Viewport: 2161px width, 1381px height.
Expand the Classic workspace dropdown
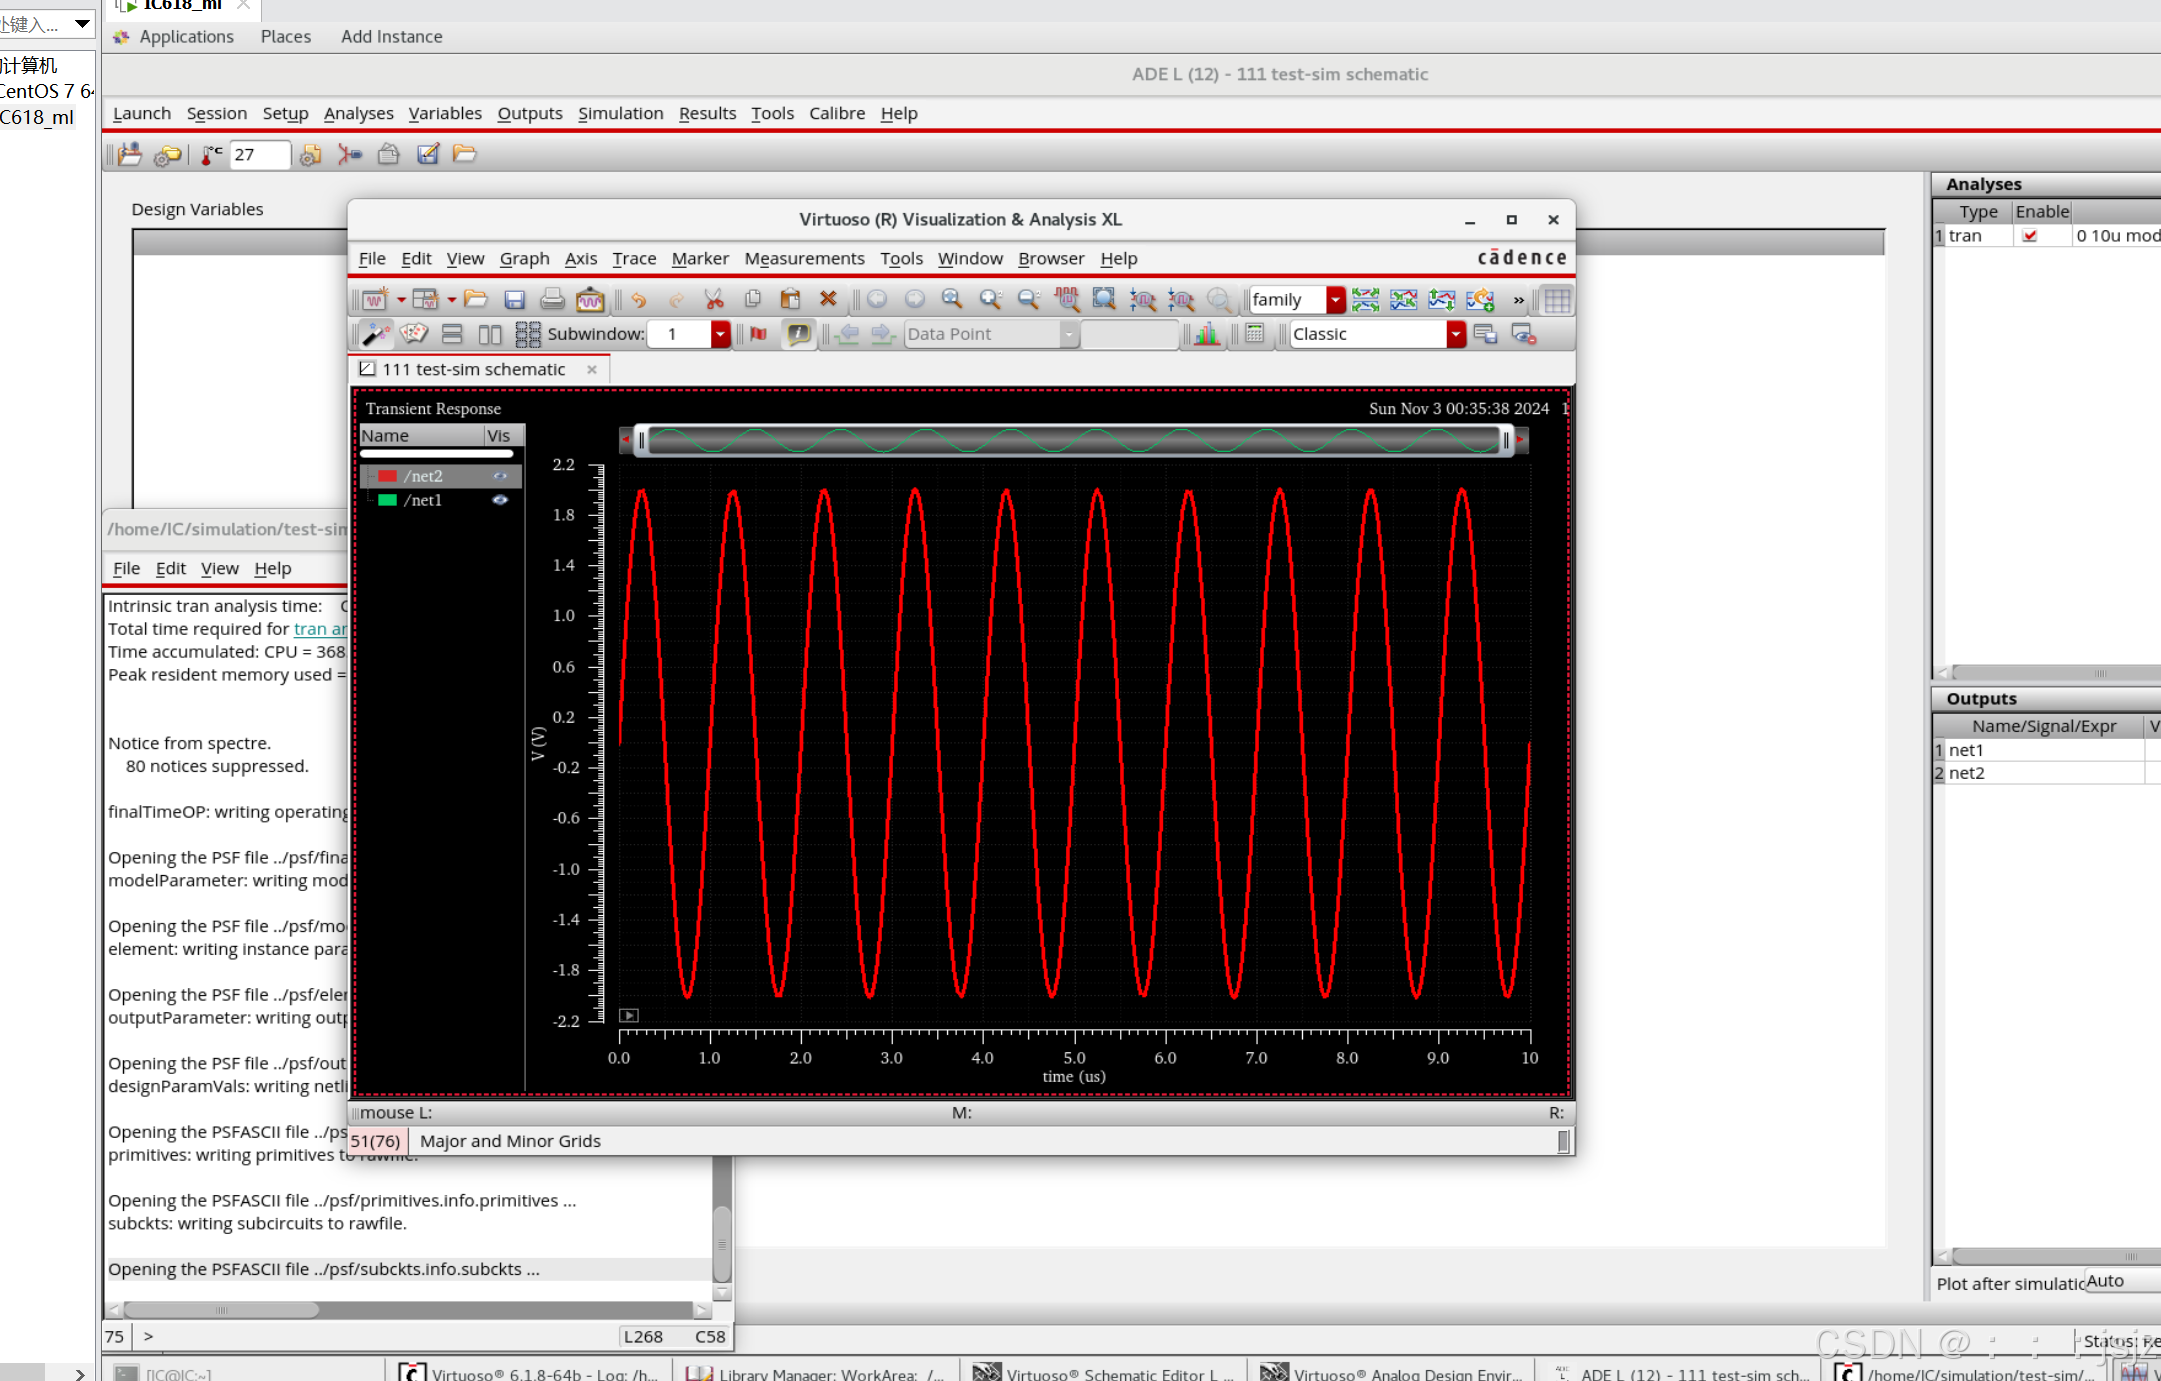(1455, 334)
